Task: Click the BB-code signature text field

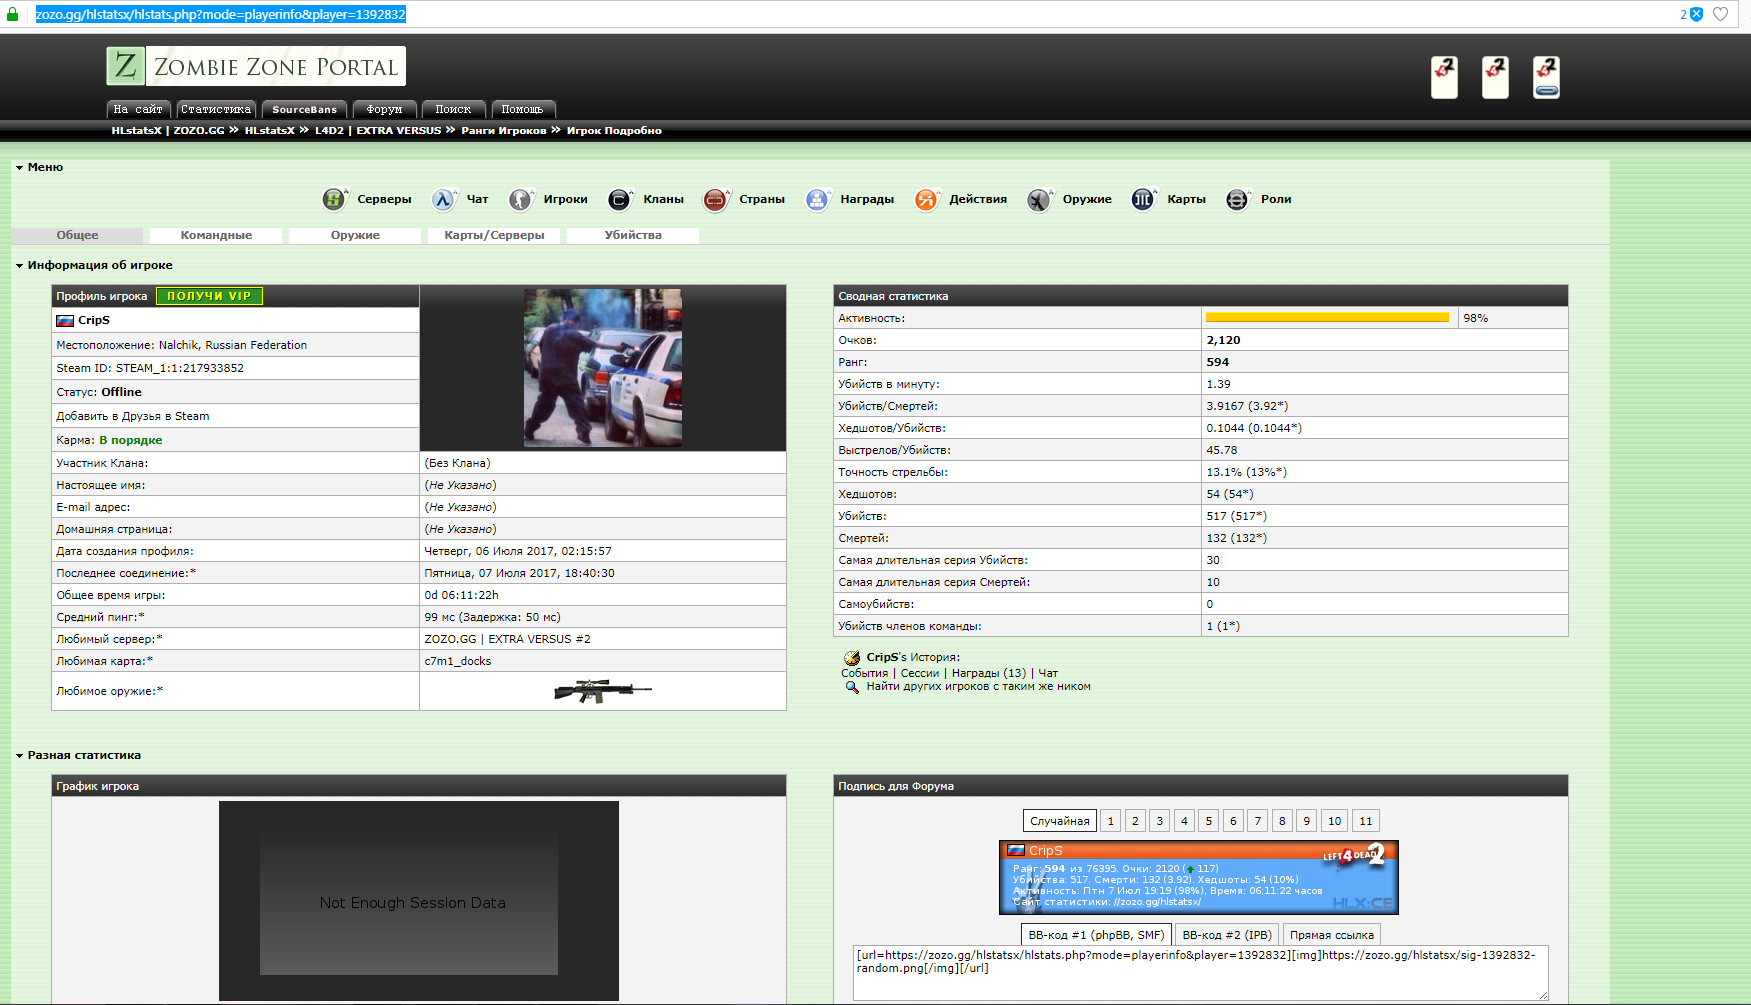Action: (1200, 972)
